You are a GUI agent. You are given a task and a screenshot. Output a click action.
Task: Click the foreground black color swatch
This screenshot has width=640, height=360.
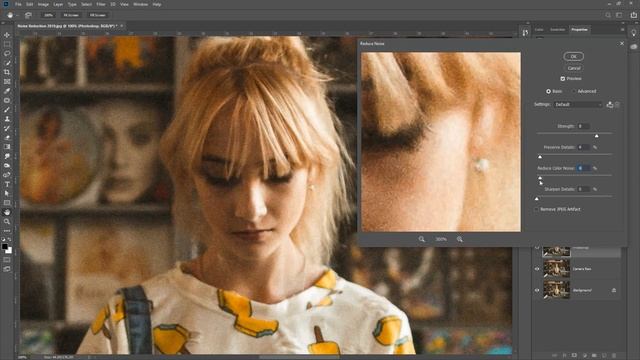click(5, 247)
